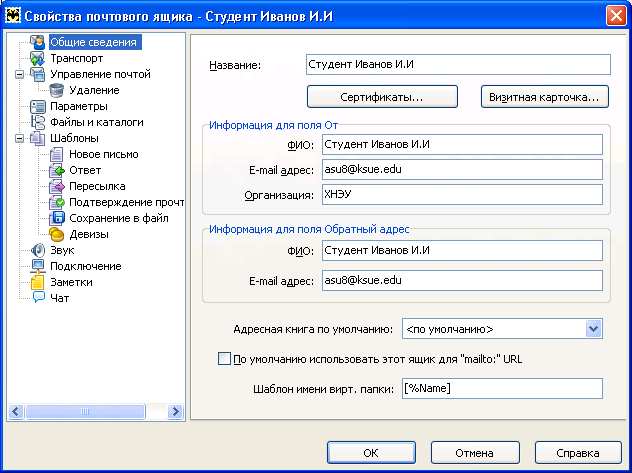Click the Подтверждение прочтения check icon
Screen dimensions: 632x473
57,202
